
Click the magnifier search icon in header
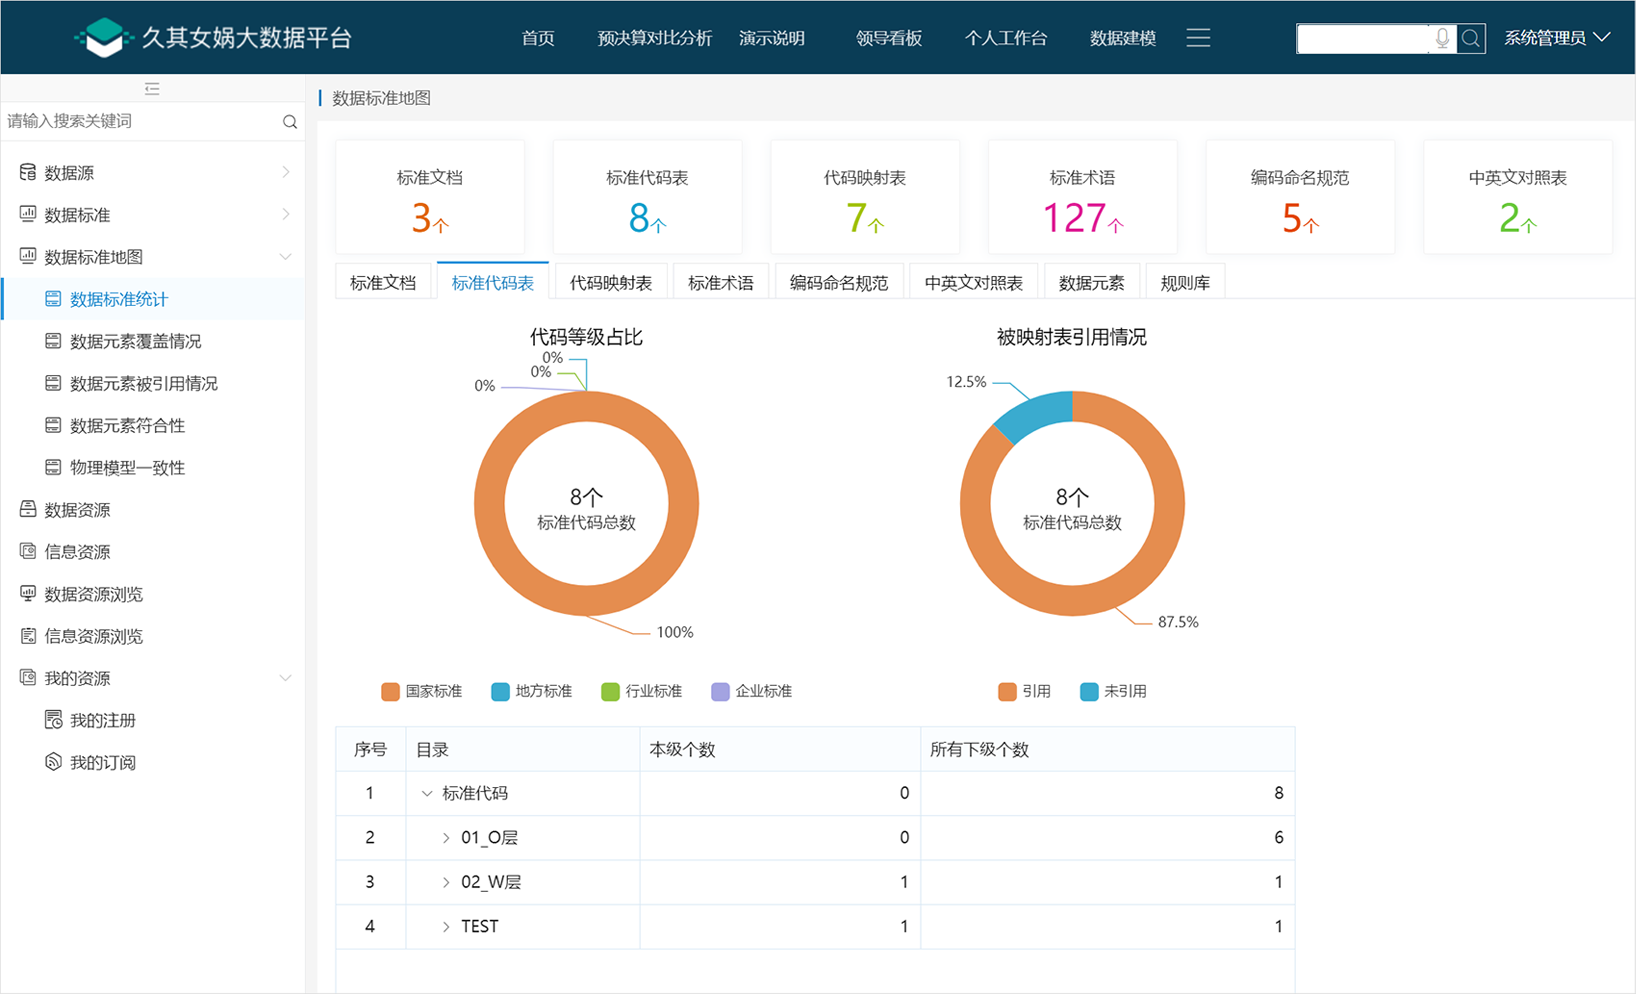[x=1471, y=38]
